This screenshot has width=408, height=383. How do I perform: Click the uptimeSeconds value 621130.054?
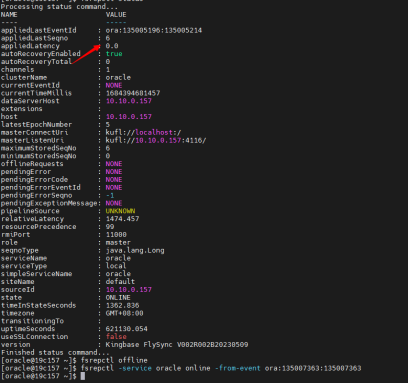click(127, 329)
